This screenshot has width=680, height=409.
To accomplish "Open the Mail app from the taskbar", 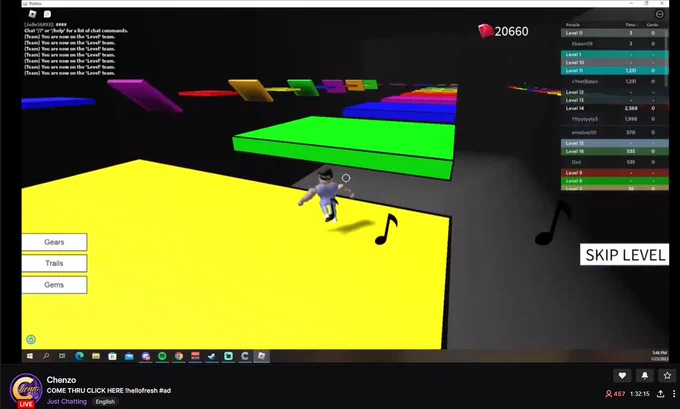I will click(129, 356).
